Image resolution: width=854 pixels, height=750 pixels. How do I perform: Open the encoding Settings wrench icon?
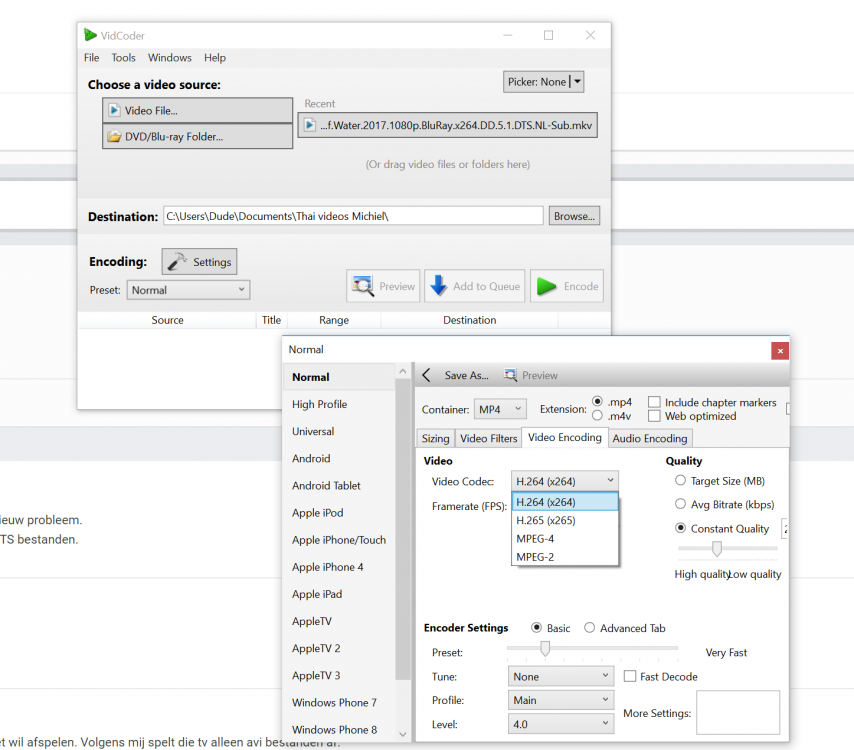(177, 262)
